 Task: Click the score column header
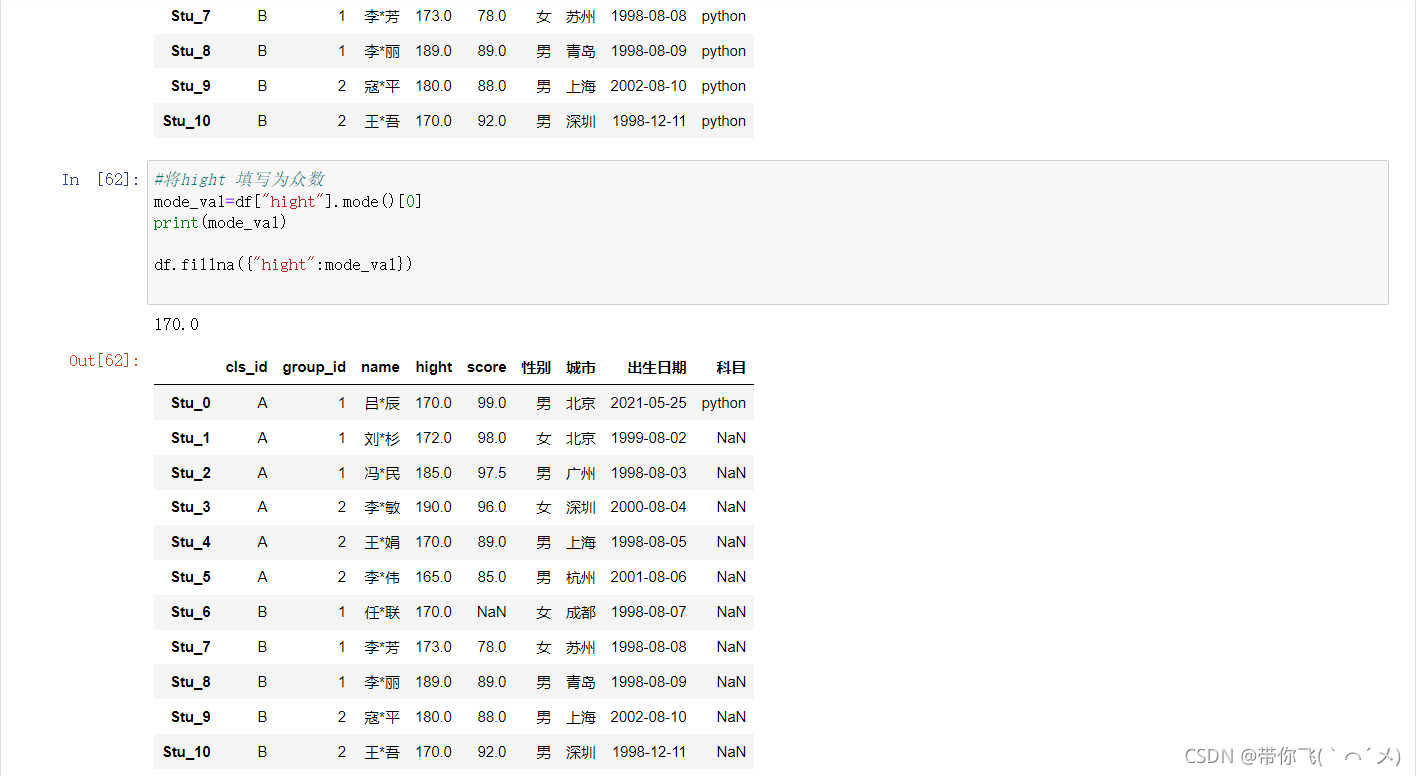[x=487, y=367]
